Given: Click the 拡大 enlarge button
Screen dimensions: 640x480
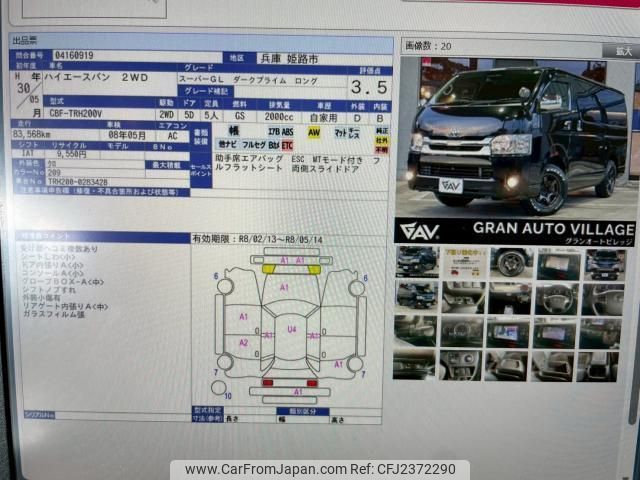Looking at the screenshot, I should (x=624, y=47).
